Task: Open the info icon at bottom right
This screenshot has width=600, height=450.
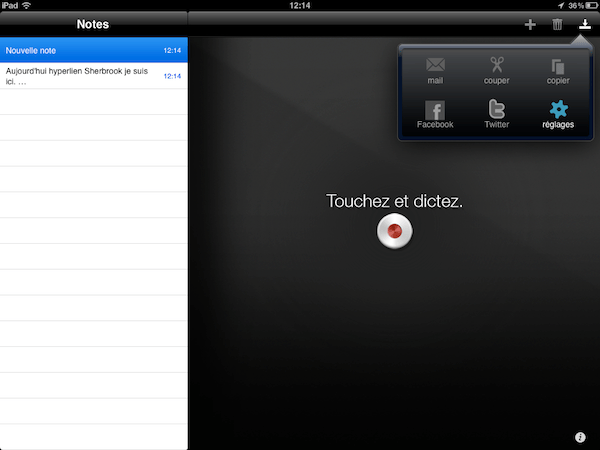Action: (x=580, y=437)
